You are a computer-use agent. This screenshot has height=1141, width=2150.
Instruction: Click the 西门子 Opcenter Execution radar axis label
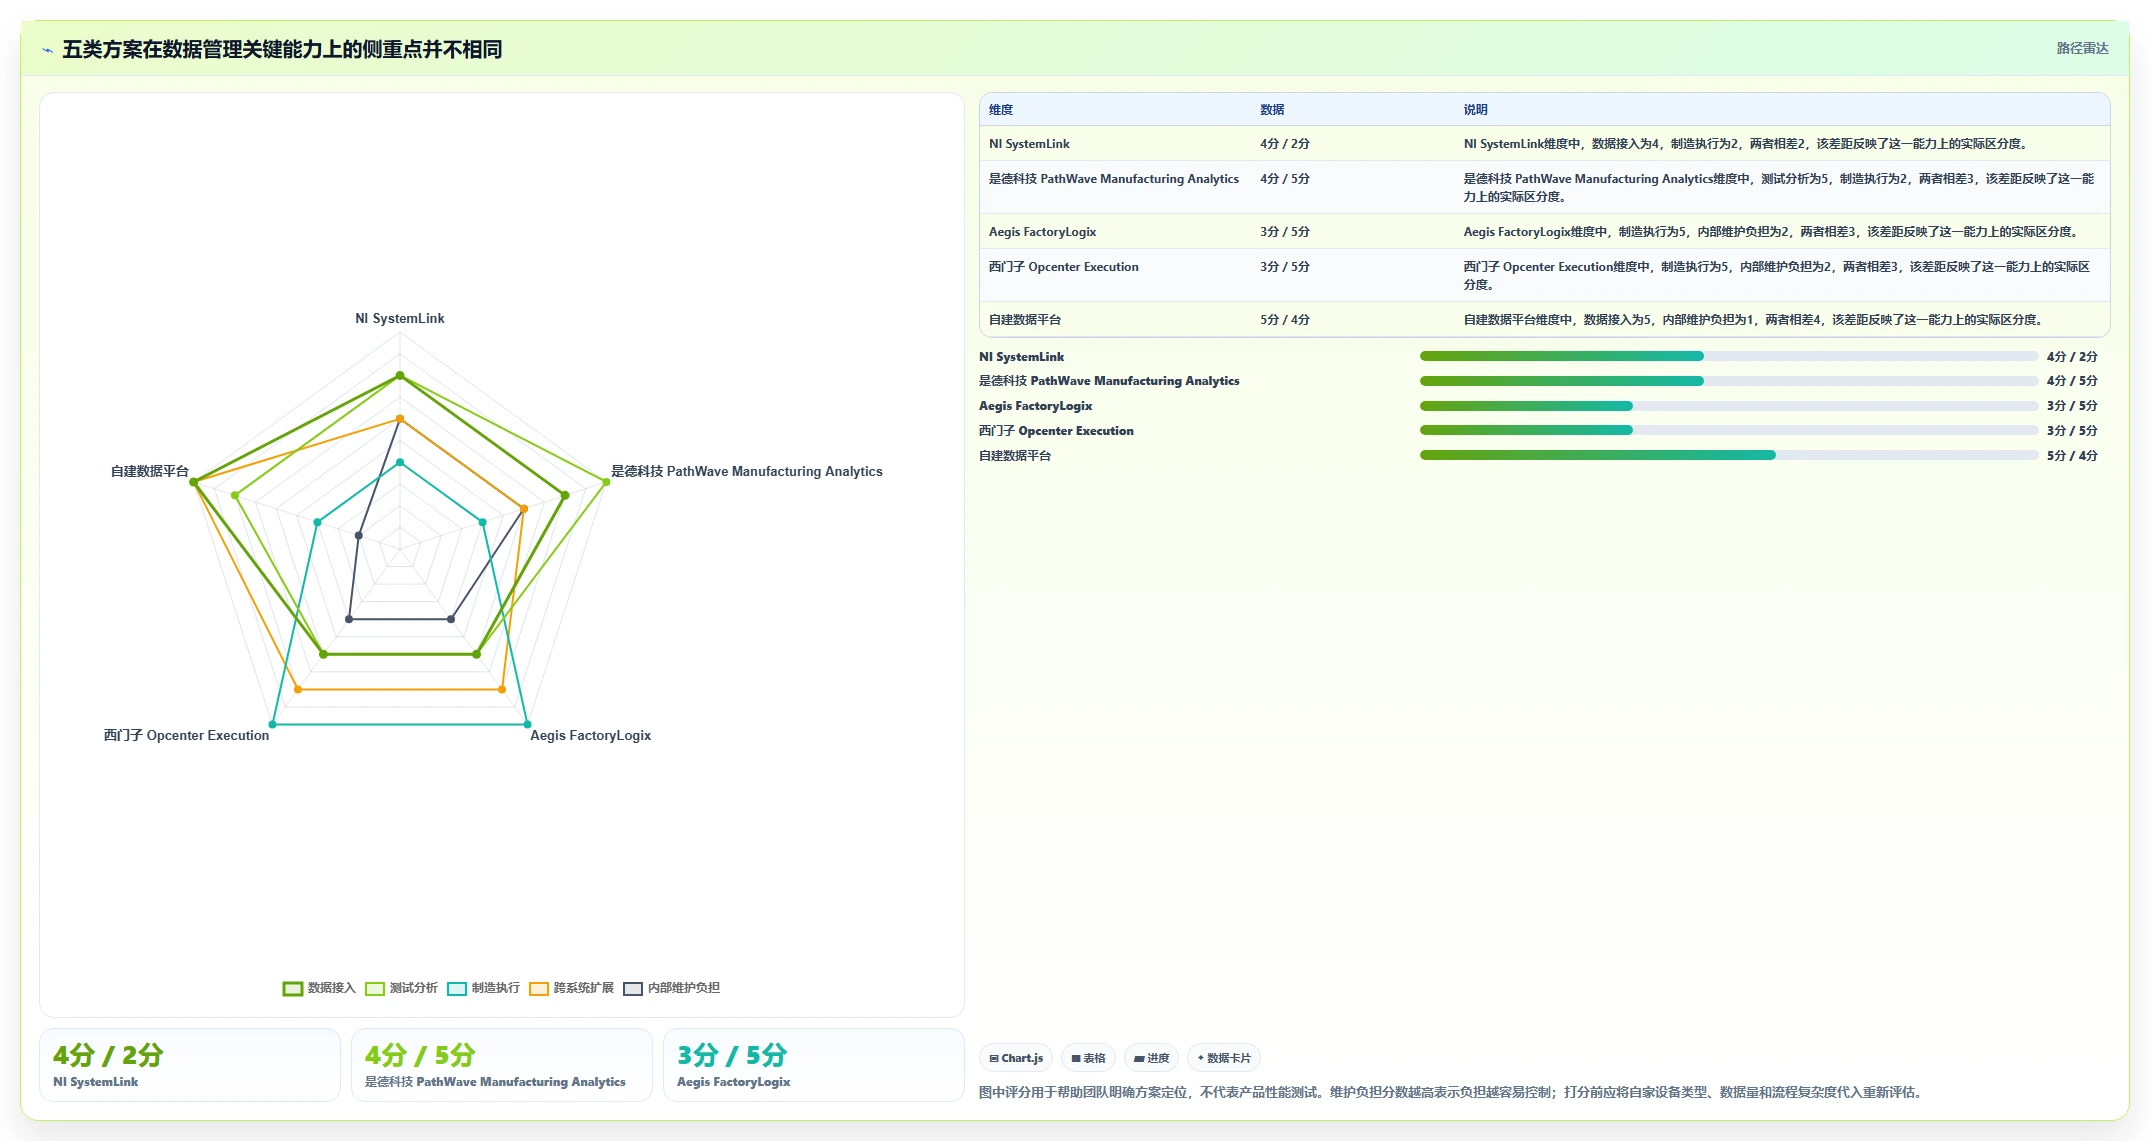187,736
